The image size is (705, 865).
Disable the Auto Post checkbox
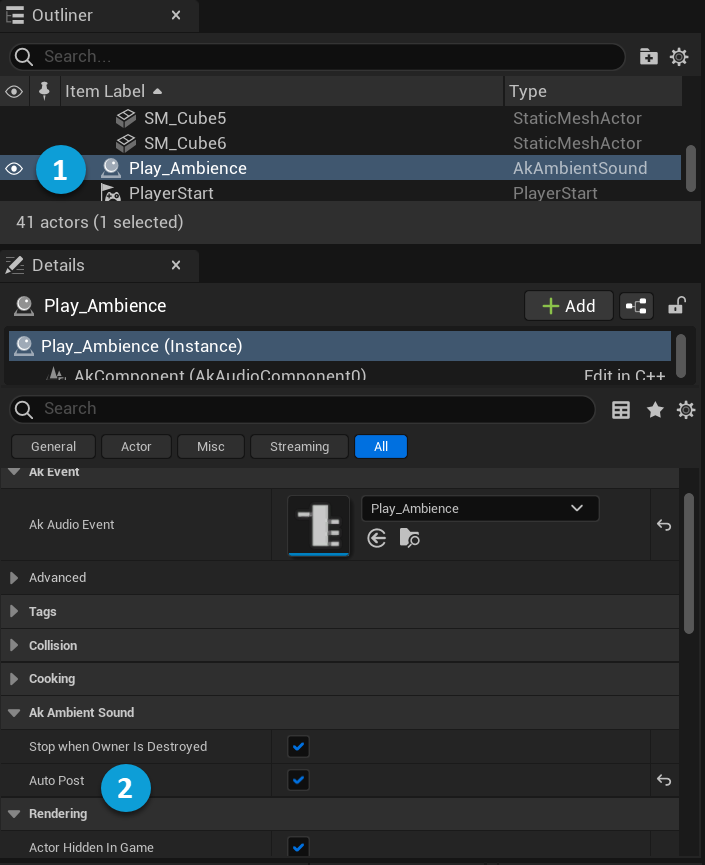click(298, 780)
